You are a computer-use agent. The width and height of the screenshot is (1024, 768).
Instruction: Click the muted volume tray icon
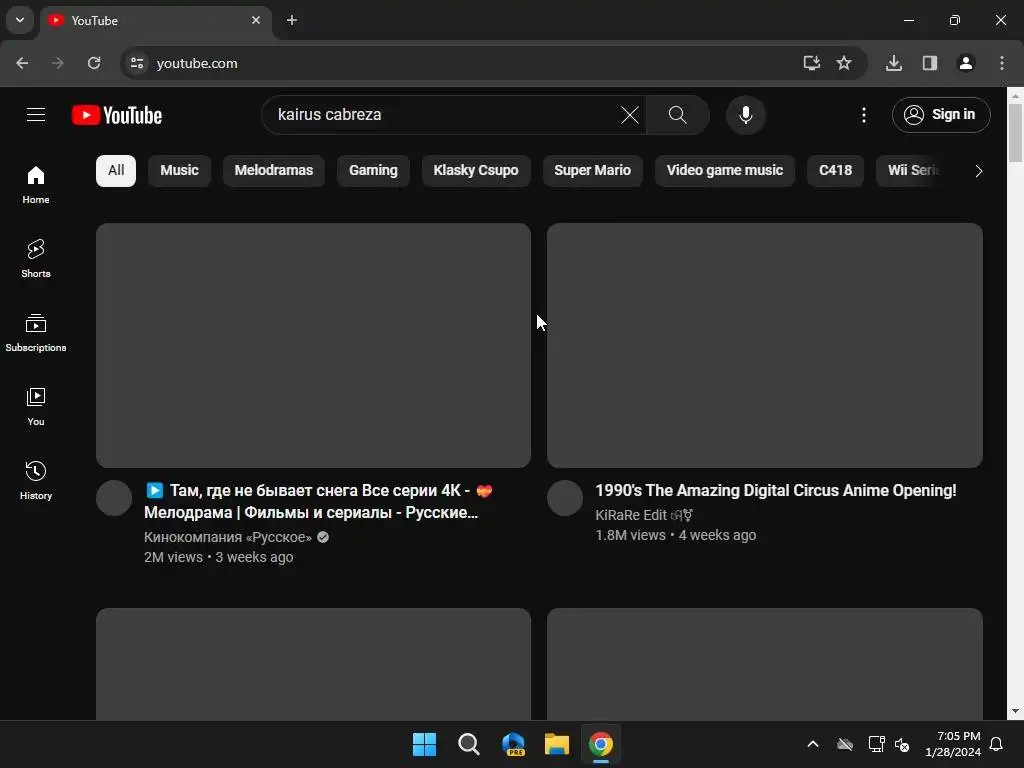[x=902, y=744]
